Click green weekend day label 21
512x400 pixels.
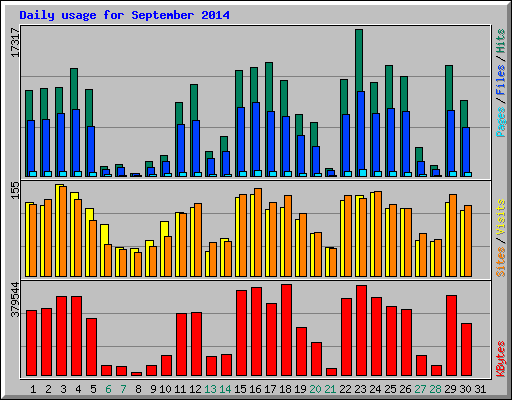330,389
